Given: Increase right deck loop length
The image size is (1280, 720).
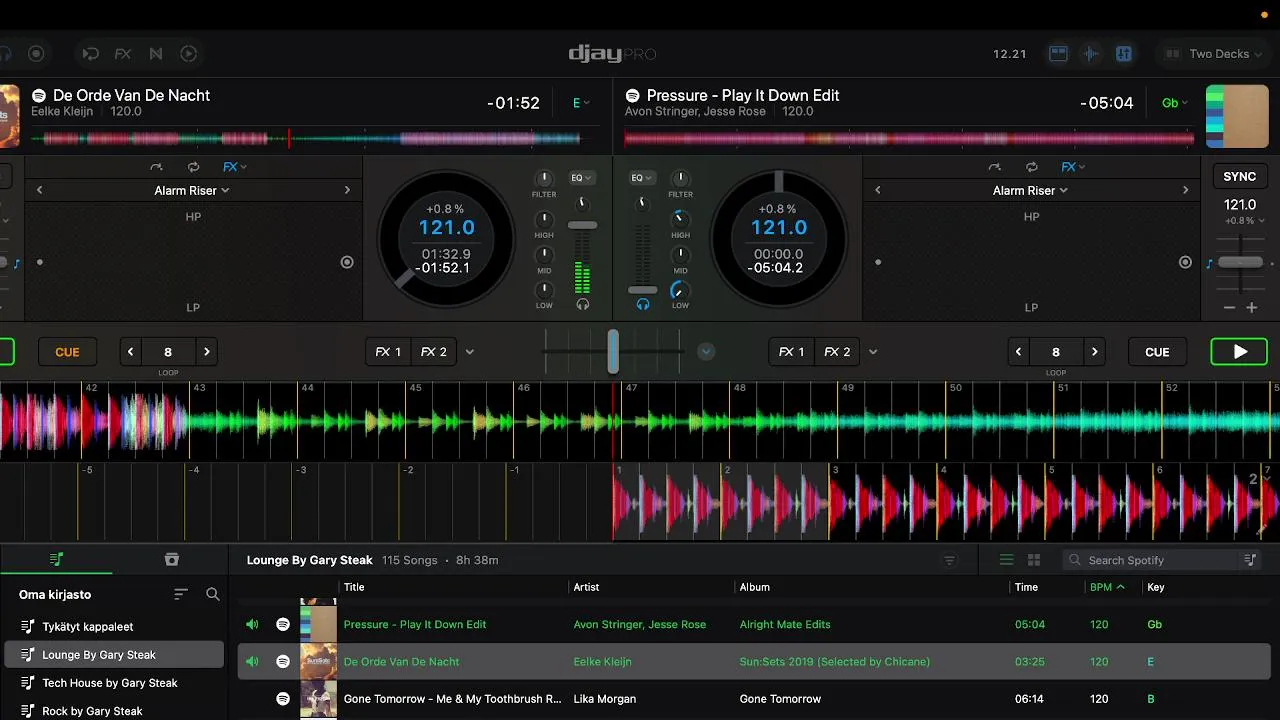Looking at the screenshot, I should click(1094, 352).
